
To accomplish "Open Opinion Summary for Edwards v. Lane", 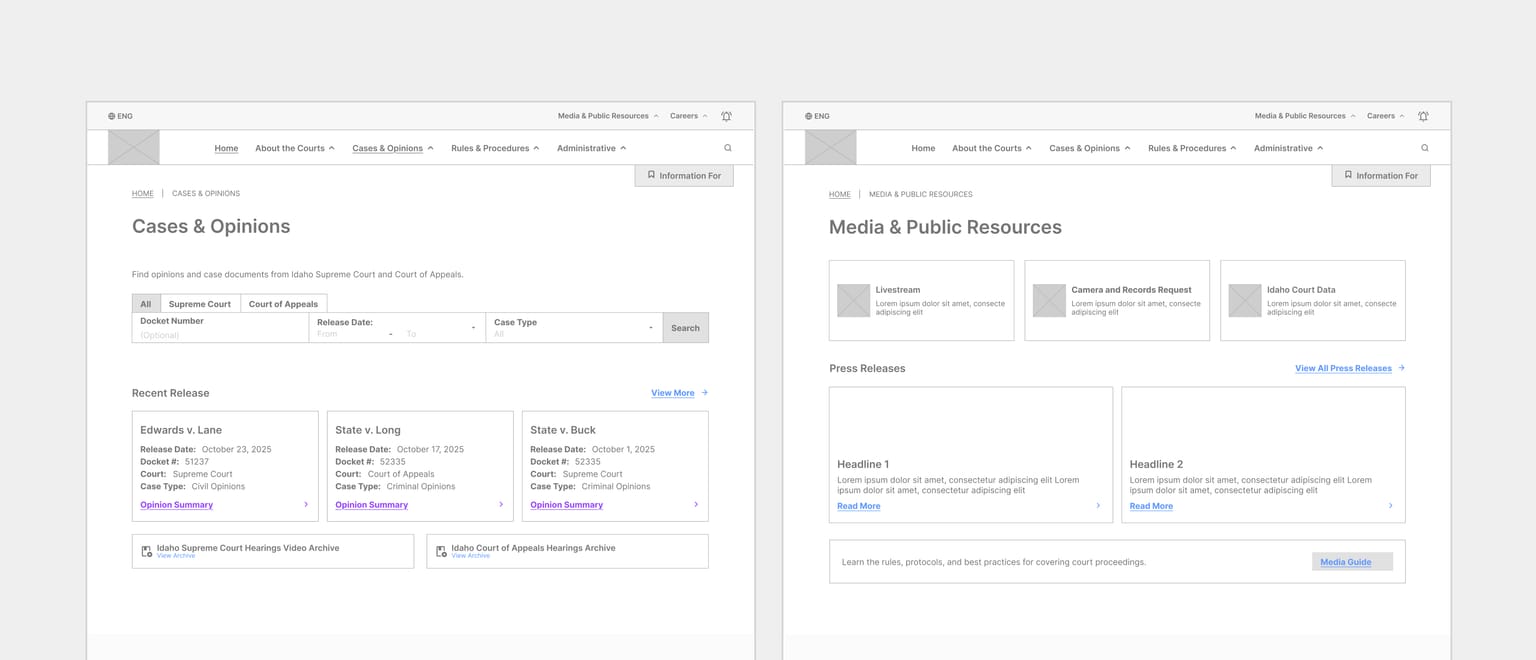I will coord(176,505).
